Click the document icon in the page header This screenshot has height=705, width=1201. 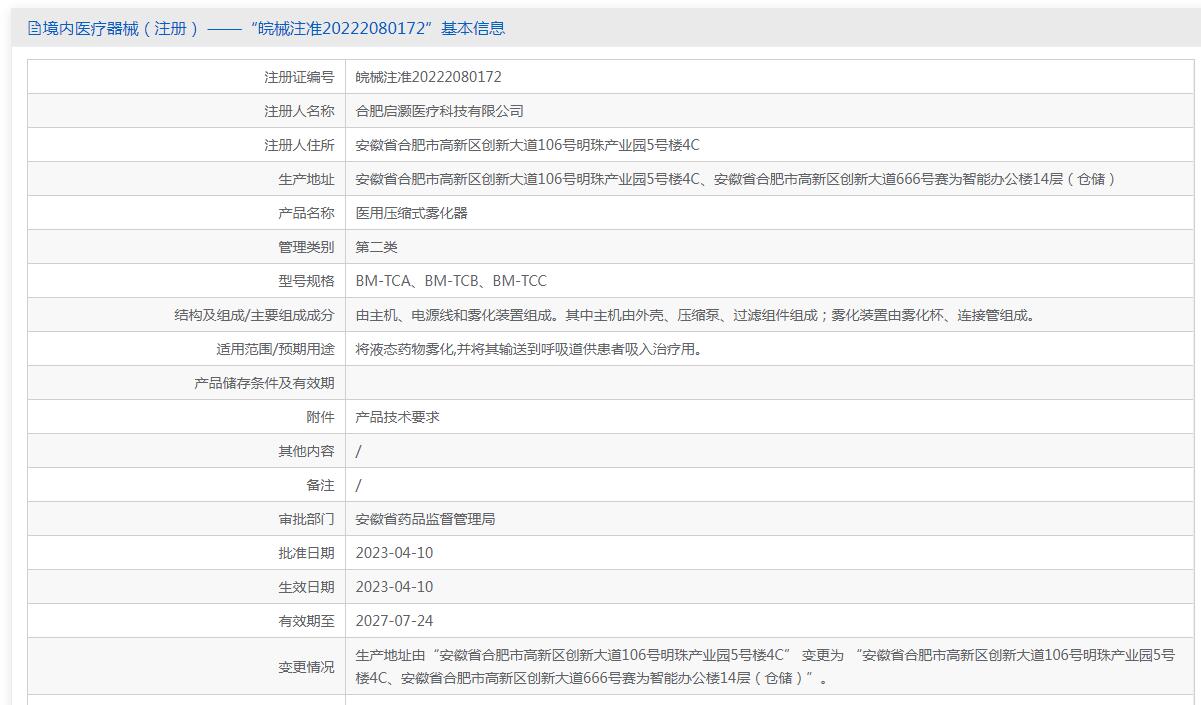35,29
